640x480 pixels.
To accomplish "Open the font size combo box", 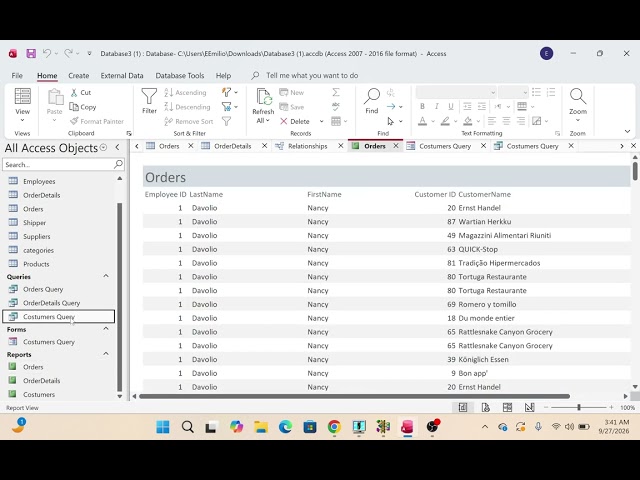I will coord(513,93).
